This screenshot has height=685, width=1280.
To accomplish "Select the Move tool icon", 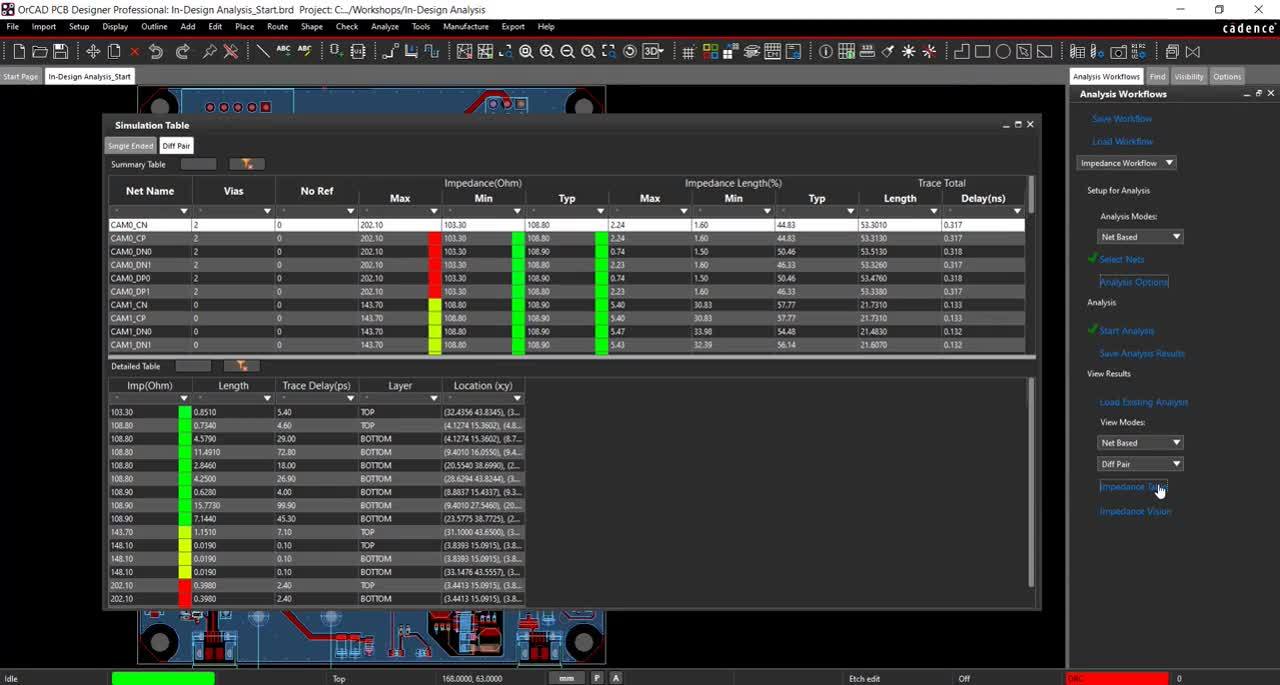I will [93, 51].
